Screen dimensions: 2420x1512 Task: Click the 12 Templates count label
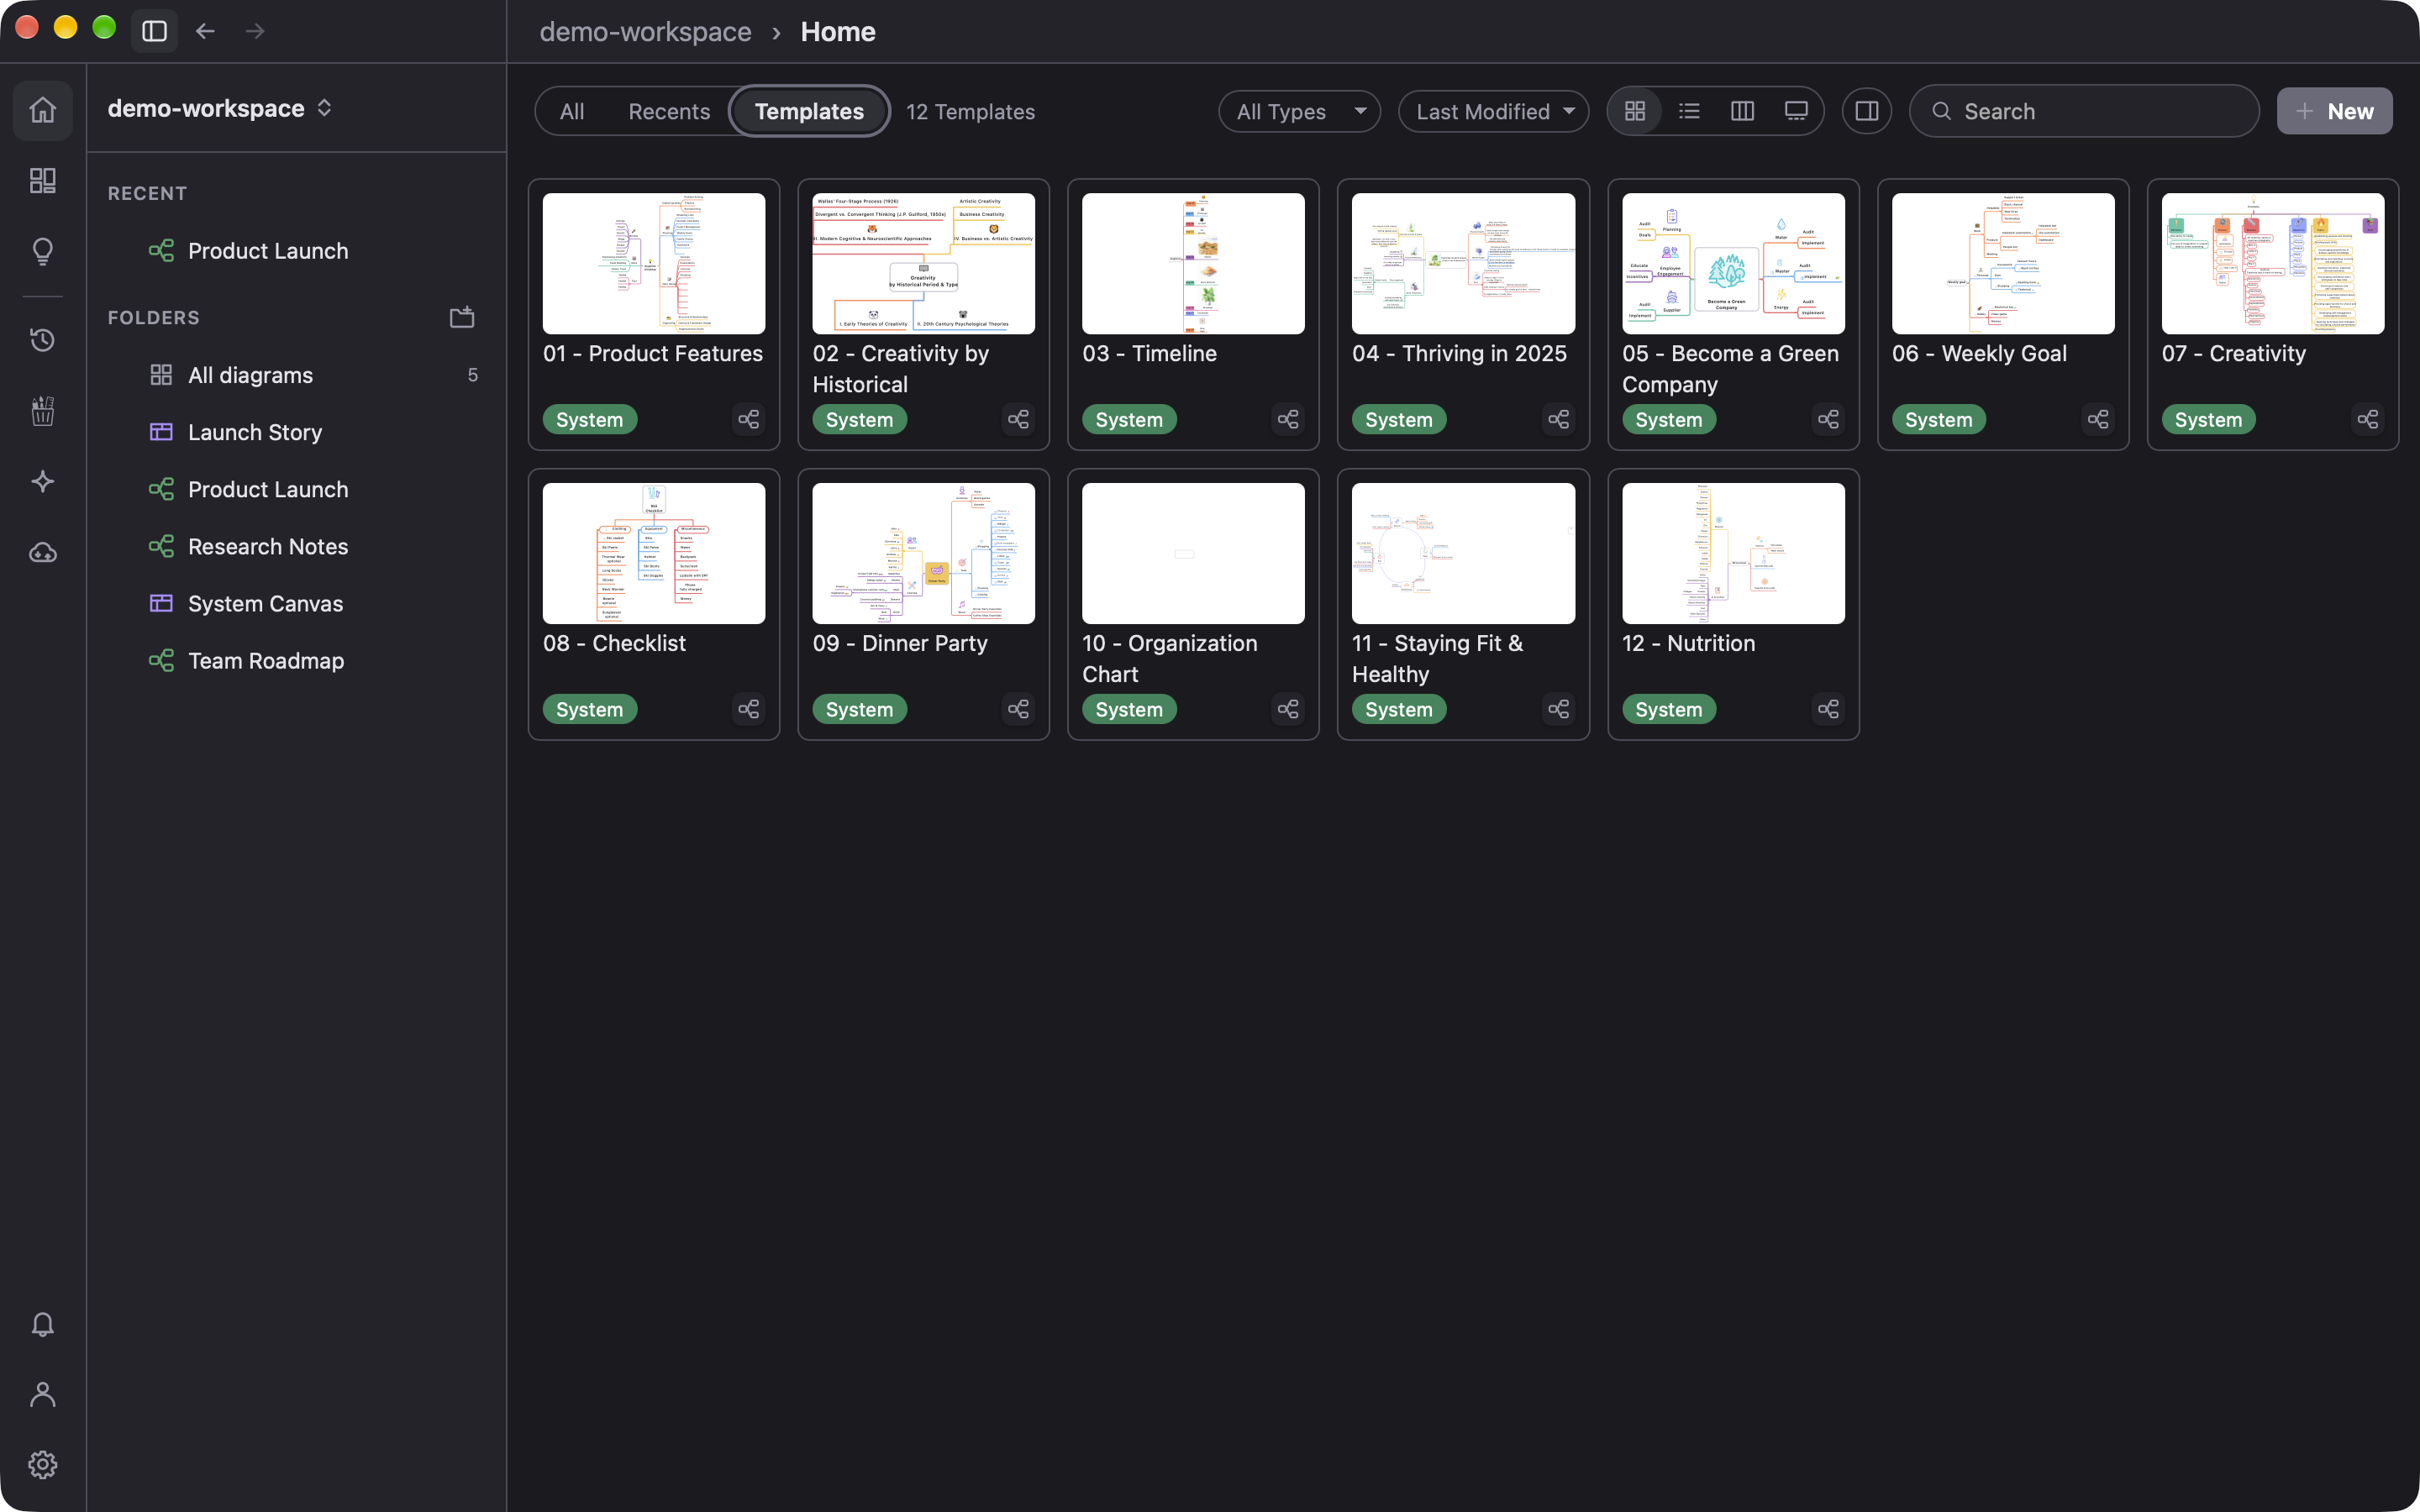[x=970, y=112]
